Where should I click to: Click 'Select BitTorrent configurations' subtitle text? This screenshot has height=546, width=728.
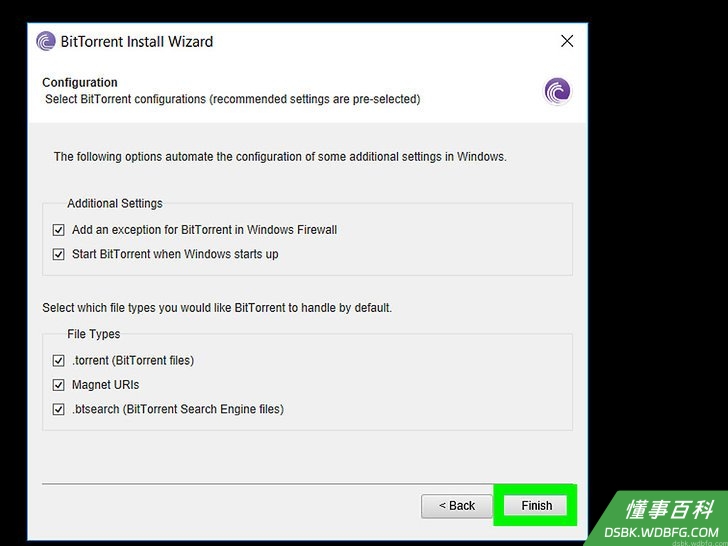233,99
